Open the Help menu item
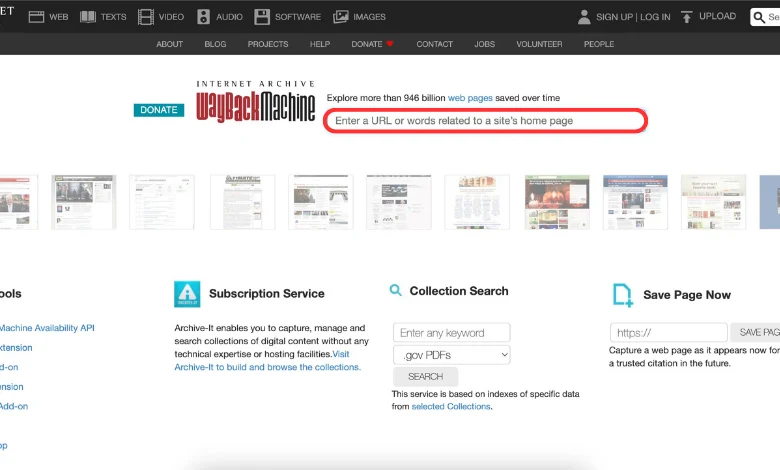Viewport: 780px width, 470px height. click(320, 44)
